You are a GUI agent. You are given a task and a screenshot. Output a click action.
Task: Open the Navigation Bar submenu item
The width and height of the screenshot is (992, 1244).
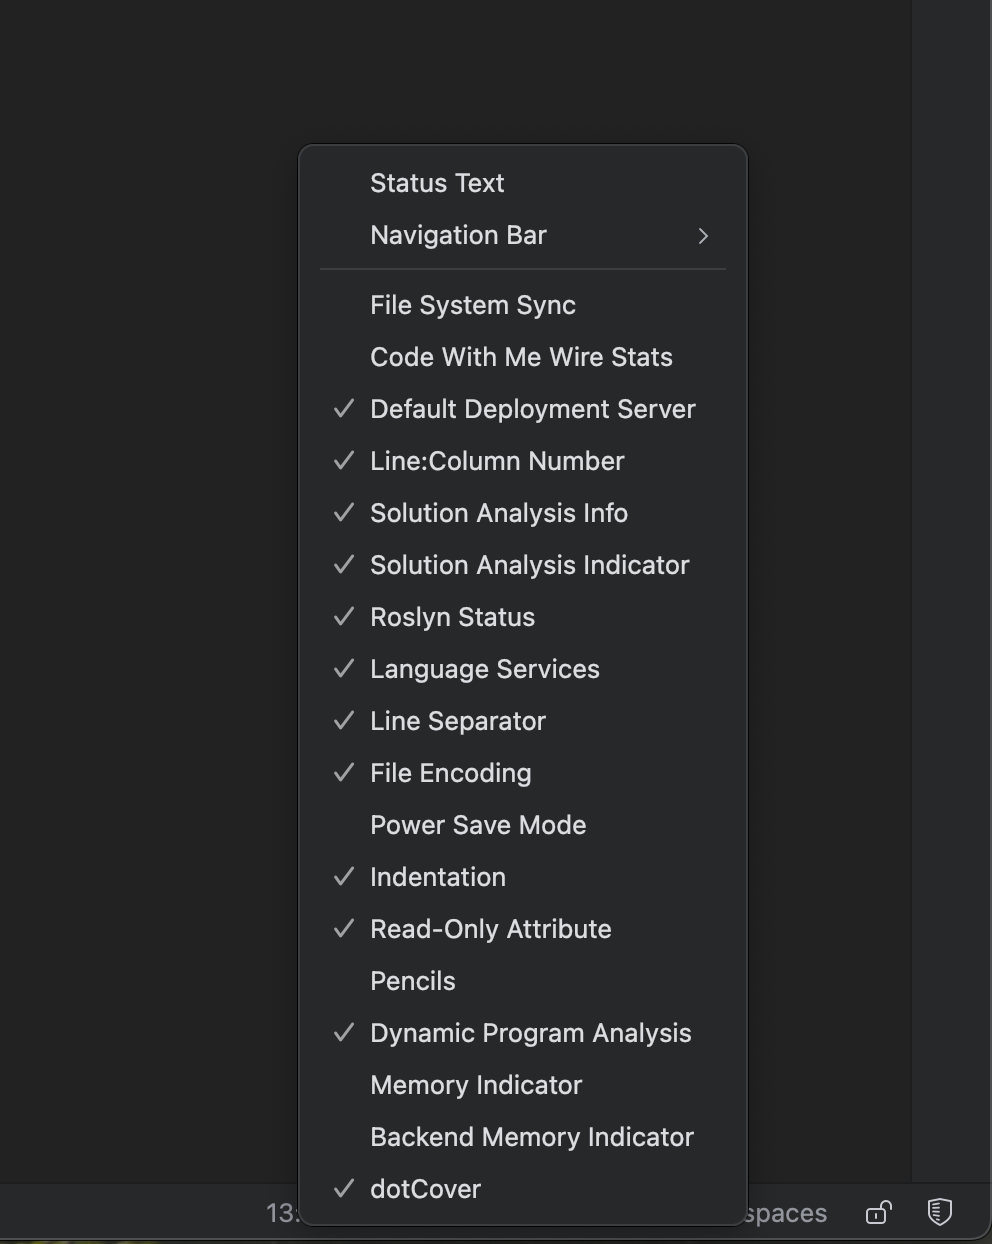458,236
